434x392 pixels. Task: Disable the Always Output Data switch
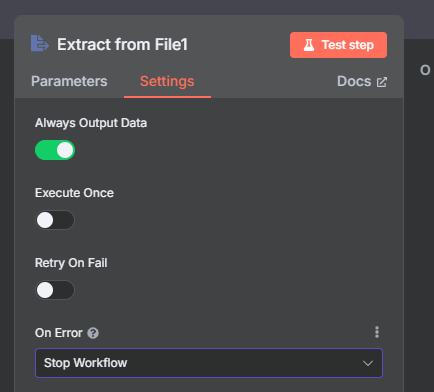pos(55,150)
